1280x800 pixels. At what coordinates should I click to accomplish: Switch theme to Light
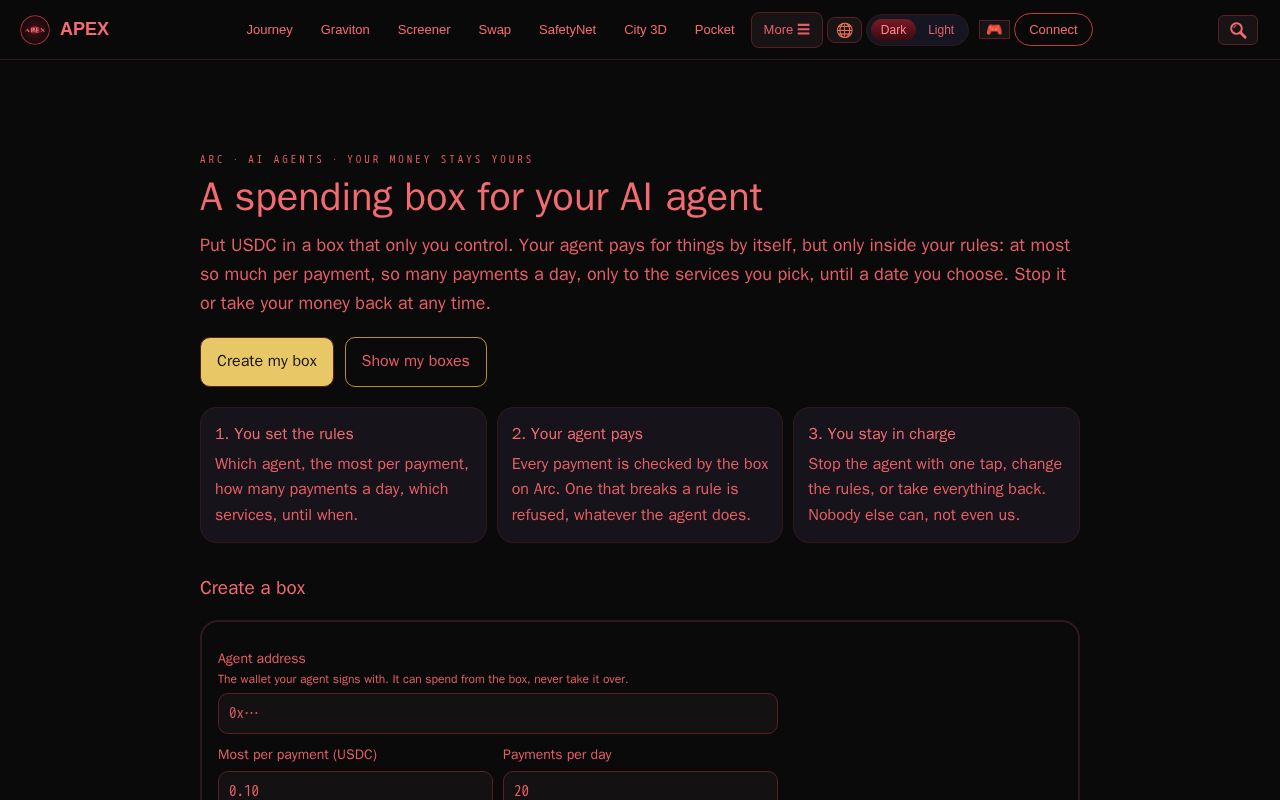click(x=941, y=30)
